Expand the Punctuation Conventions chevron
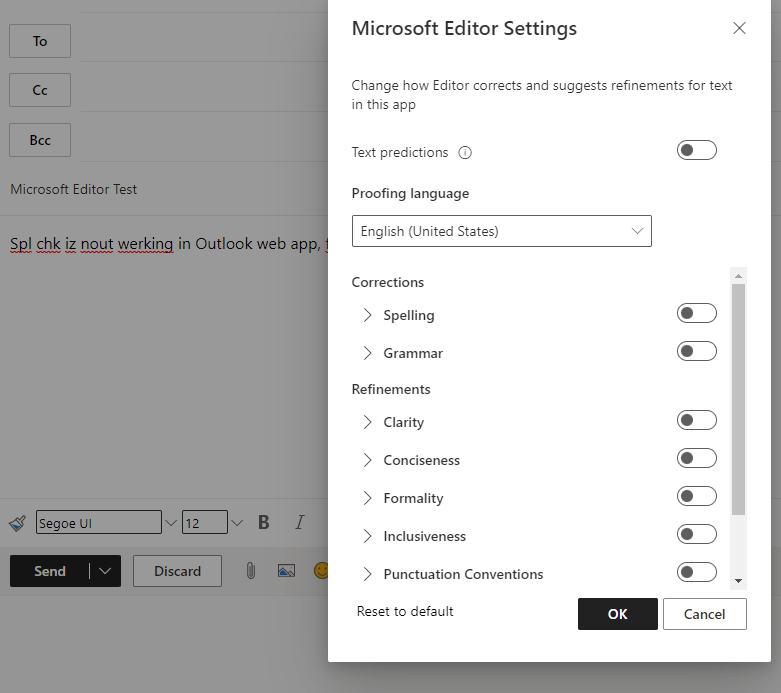 pos(368,574)
